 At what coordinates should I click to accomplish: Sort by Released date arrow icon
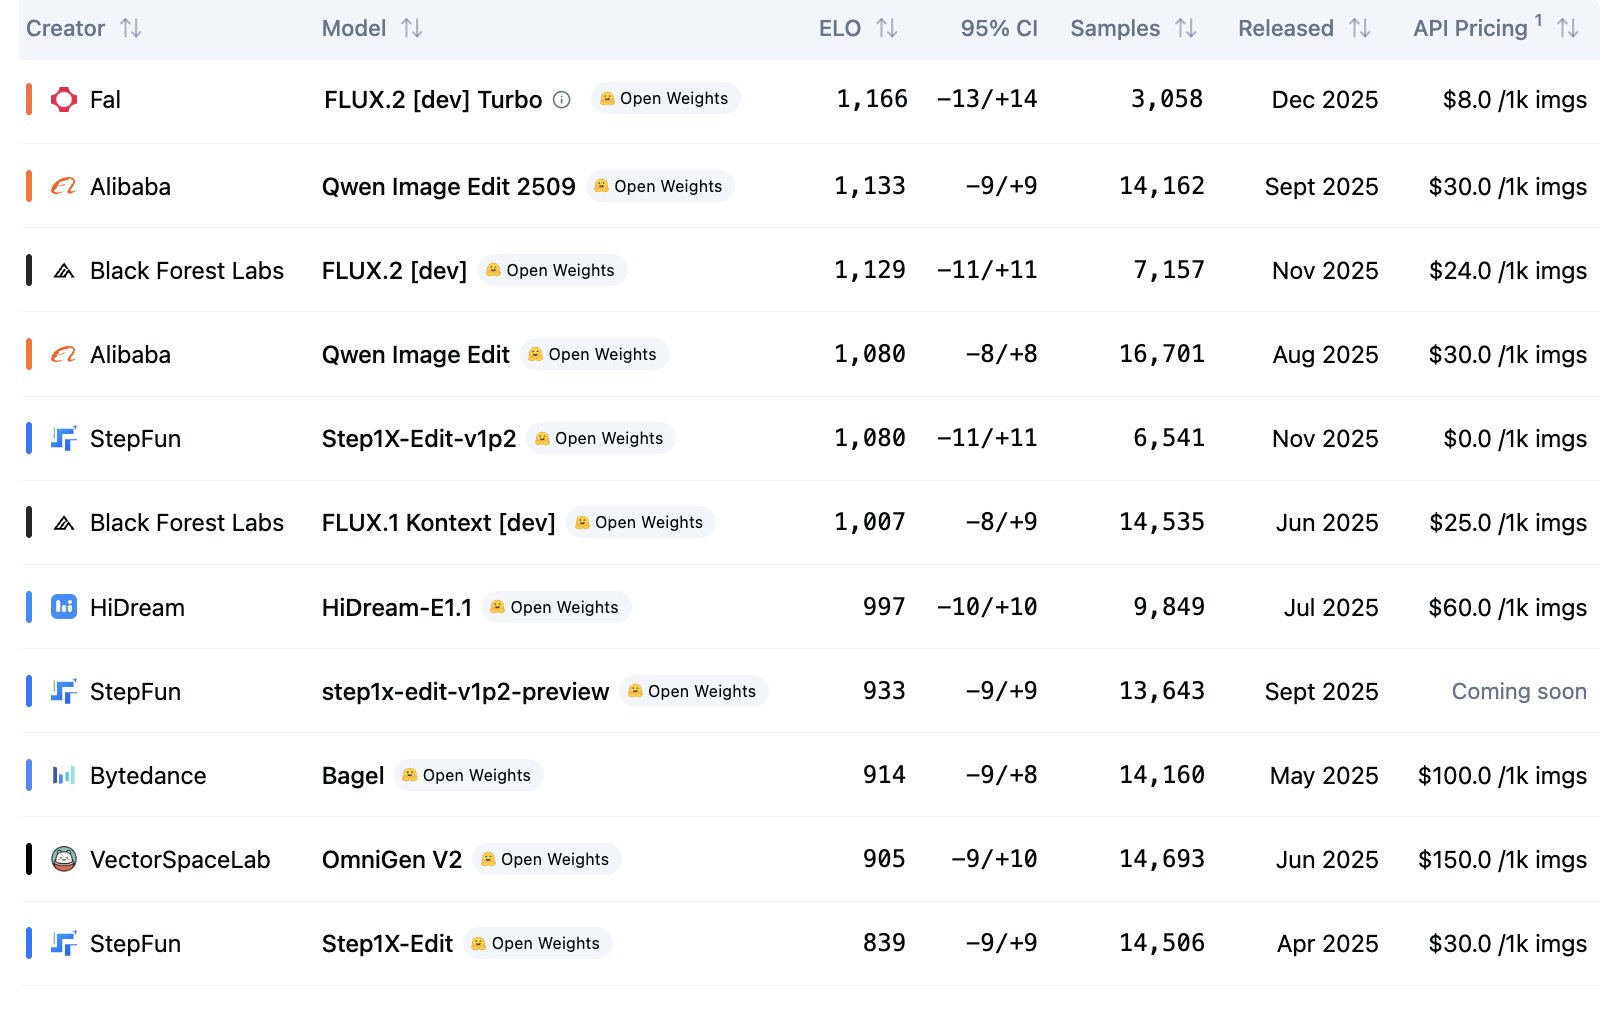[1360, 28]
